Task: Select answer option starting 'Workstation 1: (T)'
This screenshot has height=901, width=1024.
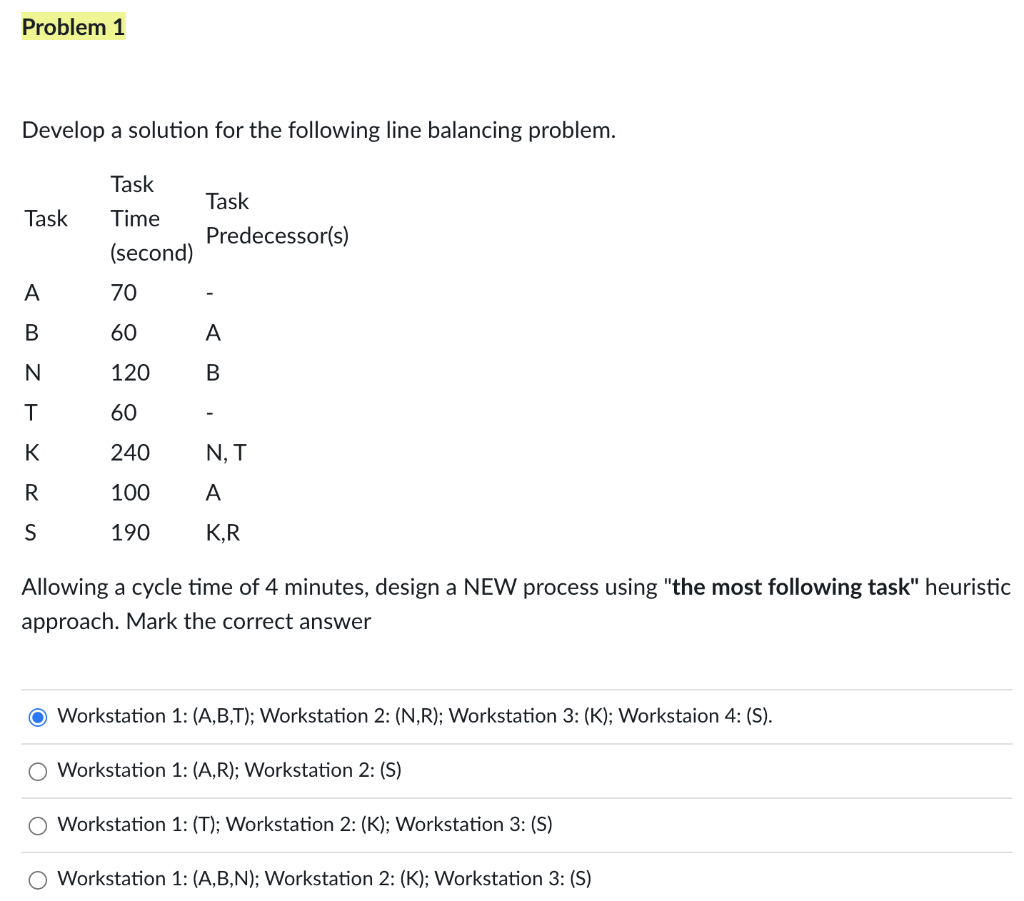Action: click(x=37, y=825)
